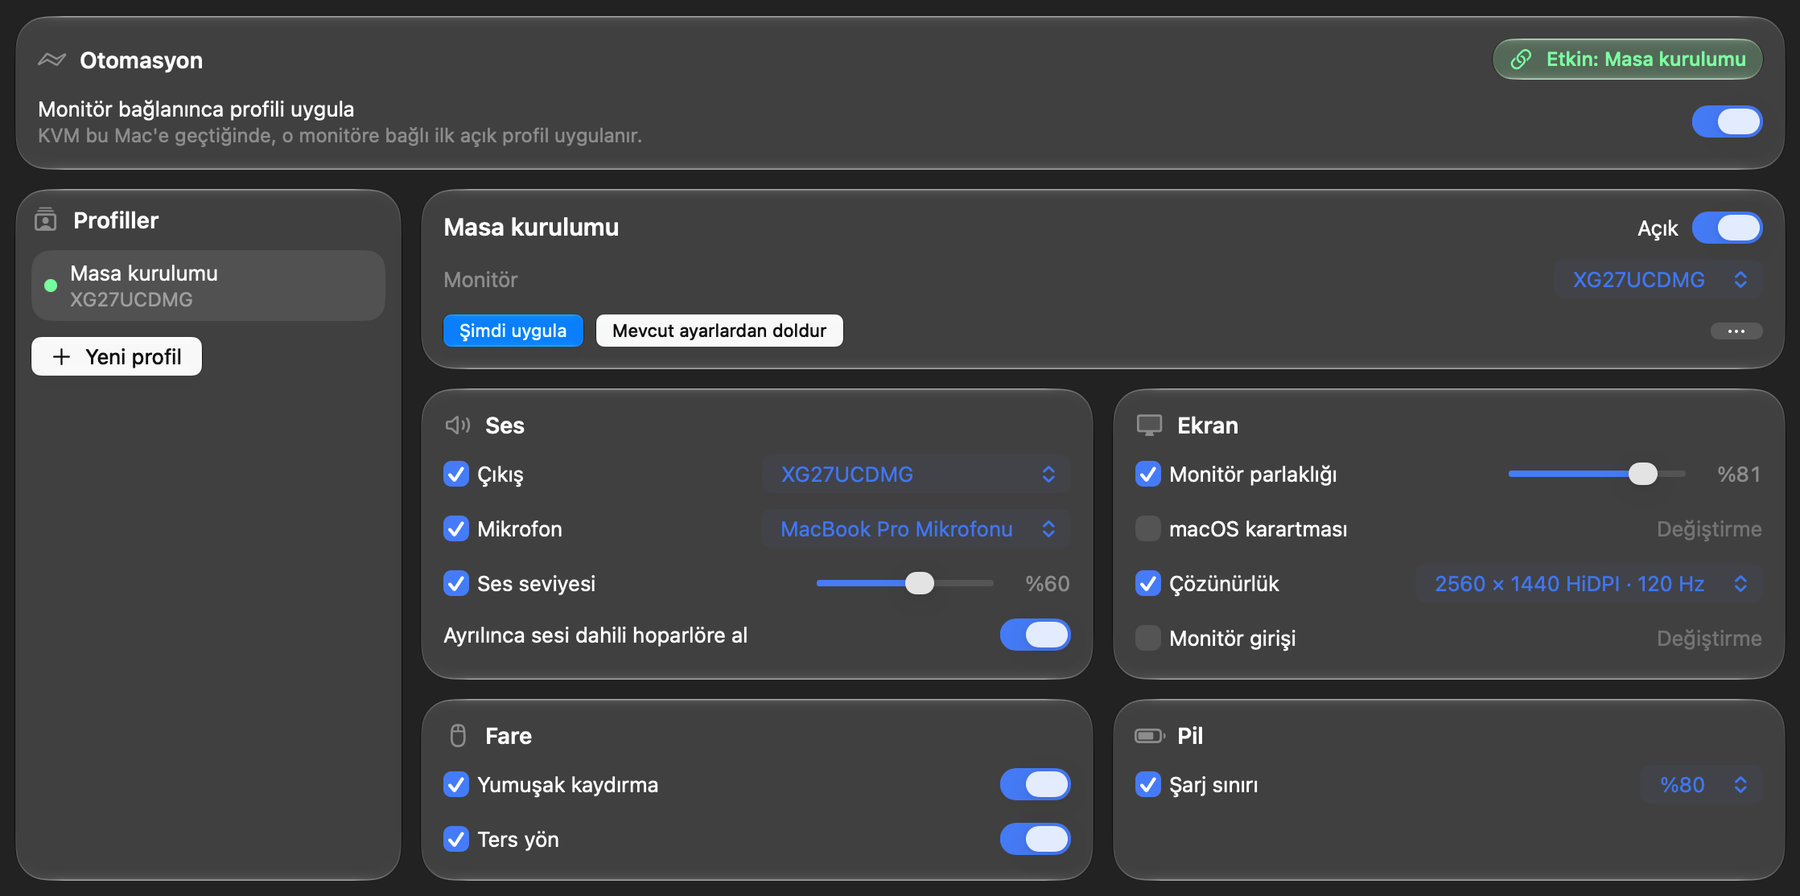Image resolution: width=1800 pixels, height=896 pixels.
Task: Add a profile with Yeni profil
Action: click(x=117, y=357)
